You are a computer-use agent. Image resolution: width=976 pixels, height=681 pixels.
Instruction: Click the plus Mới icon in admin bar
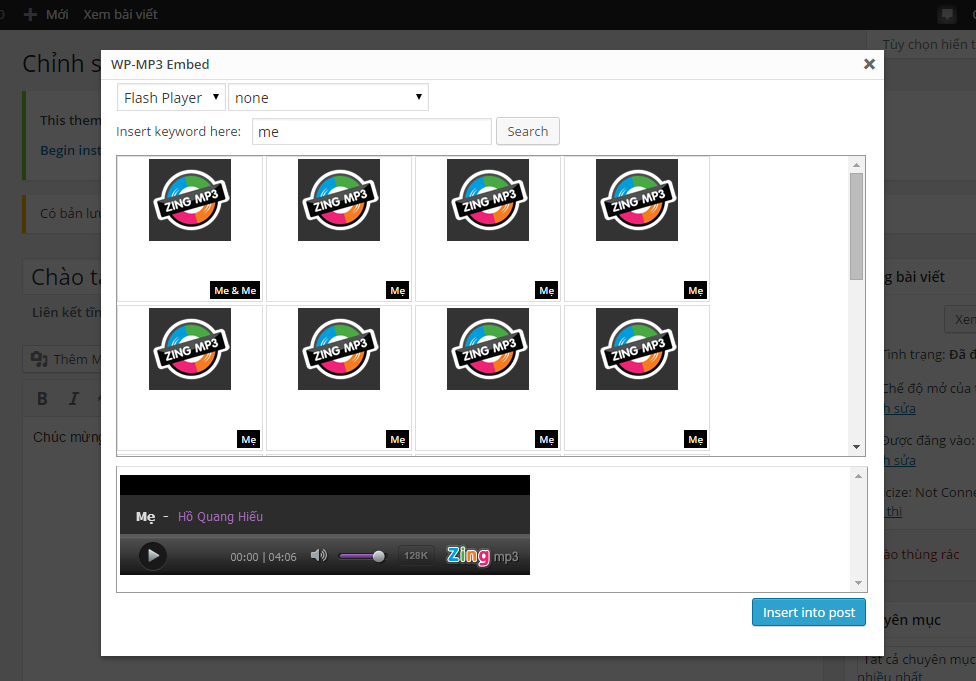(30, 14)
